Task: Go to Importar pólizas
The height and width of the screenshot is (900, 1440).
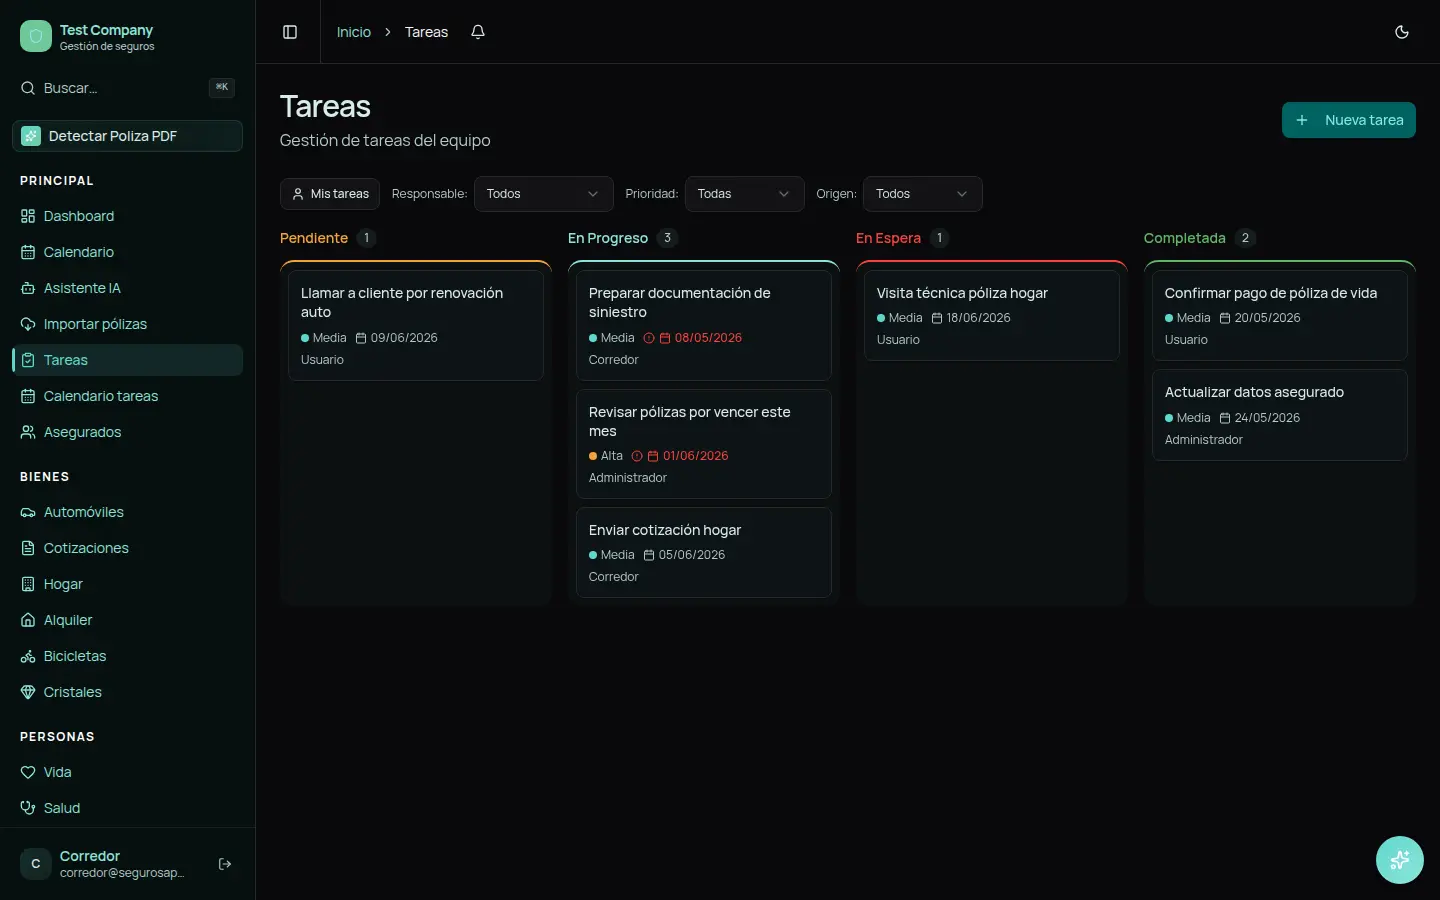Action: point(127,324)
